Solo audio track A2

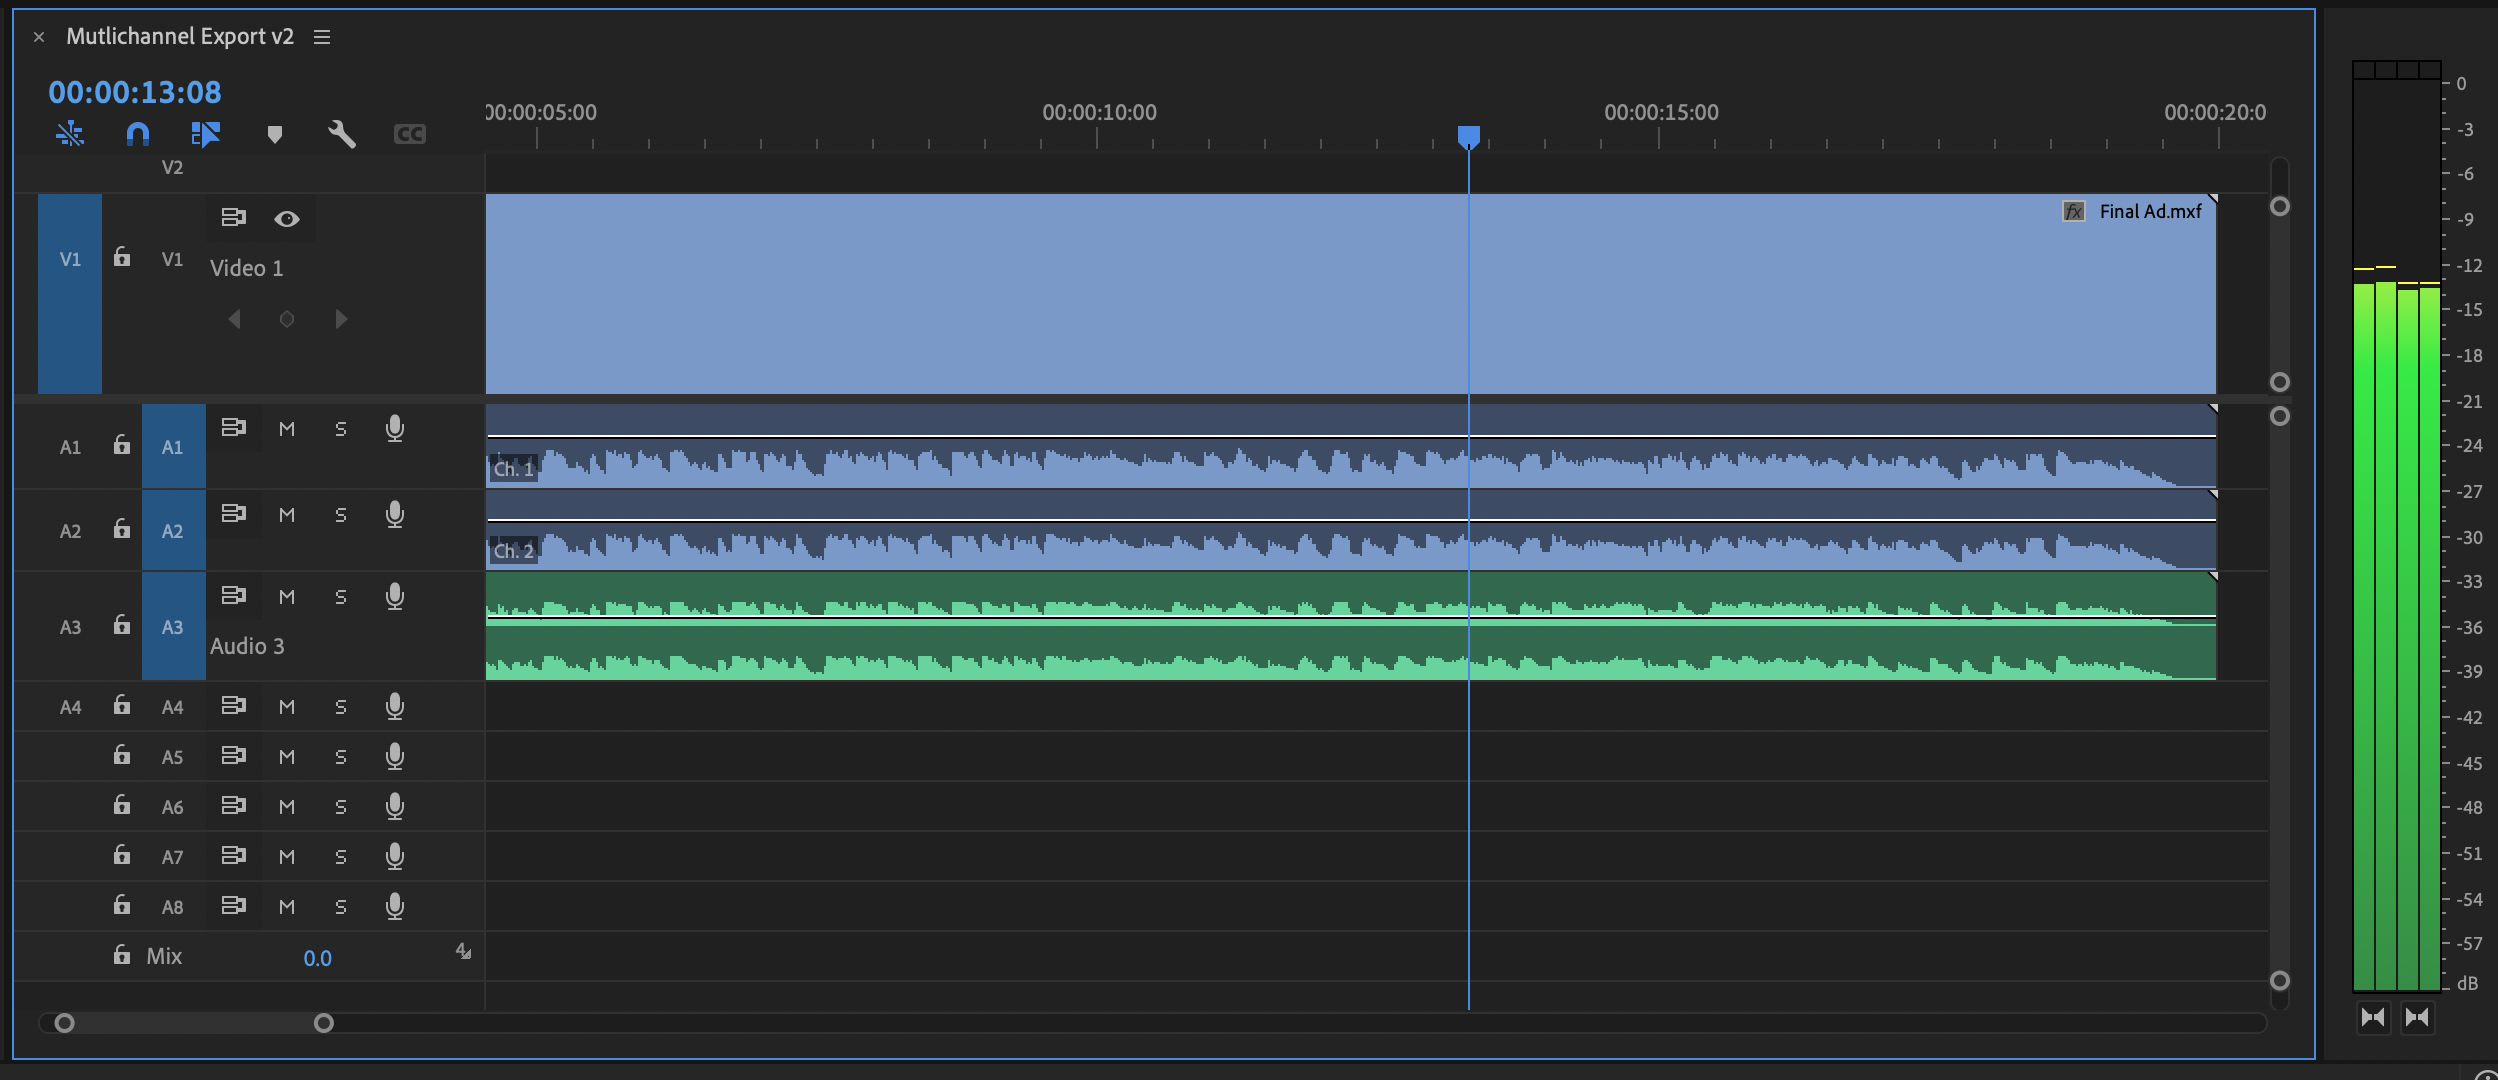tap(341, 514)
